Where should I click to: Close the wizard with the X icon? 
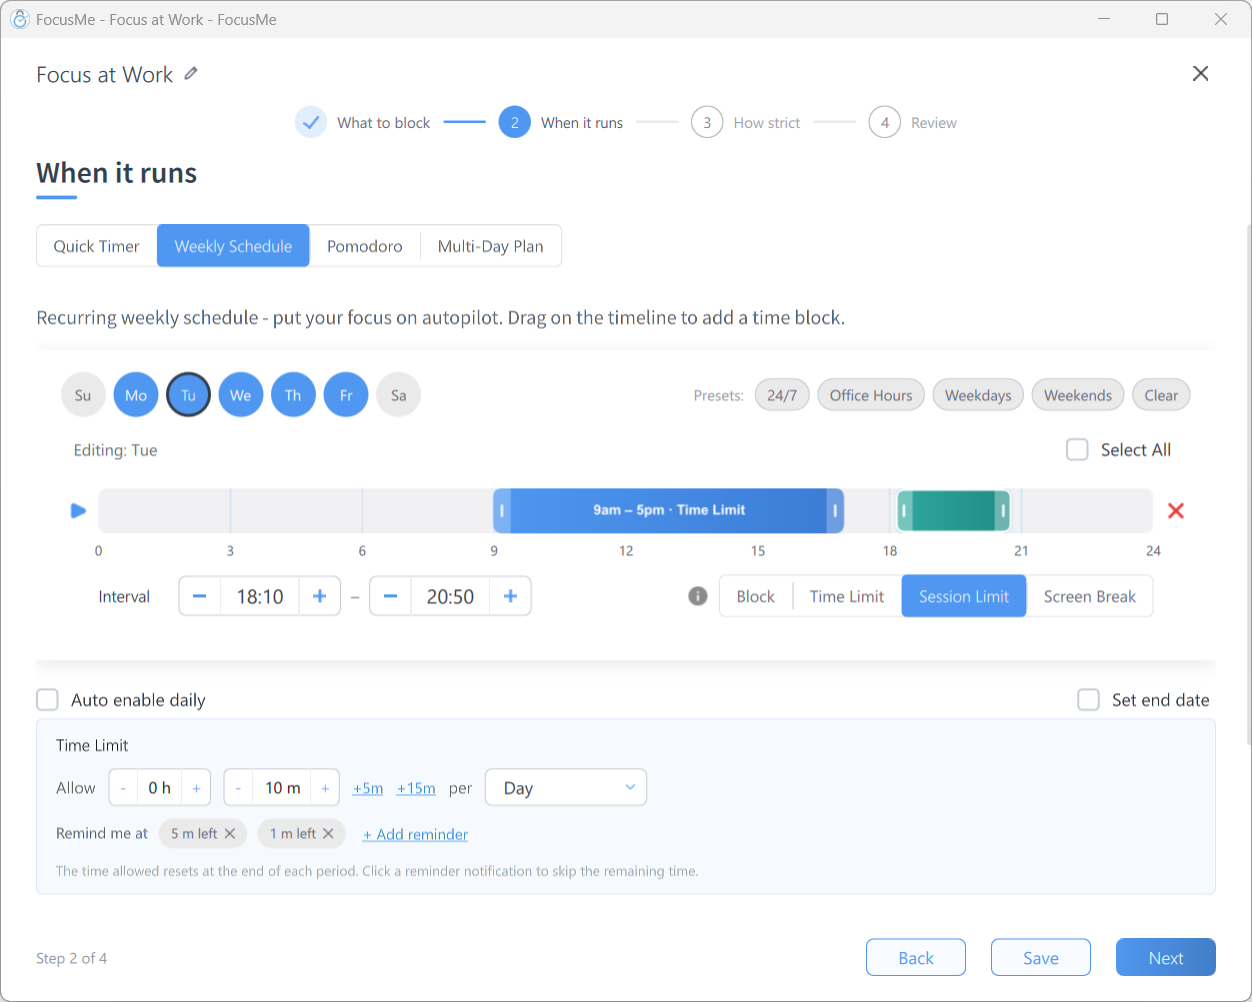click(x=1201, y=74)
